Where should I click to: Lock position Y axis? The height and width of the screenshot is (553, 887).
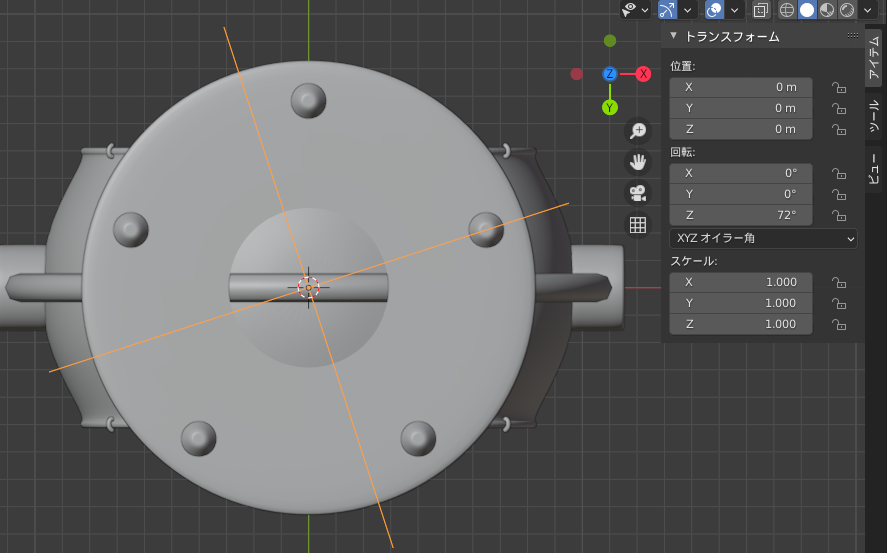(x=839, y=108)
